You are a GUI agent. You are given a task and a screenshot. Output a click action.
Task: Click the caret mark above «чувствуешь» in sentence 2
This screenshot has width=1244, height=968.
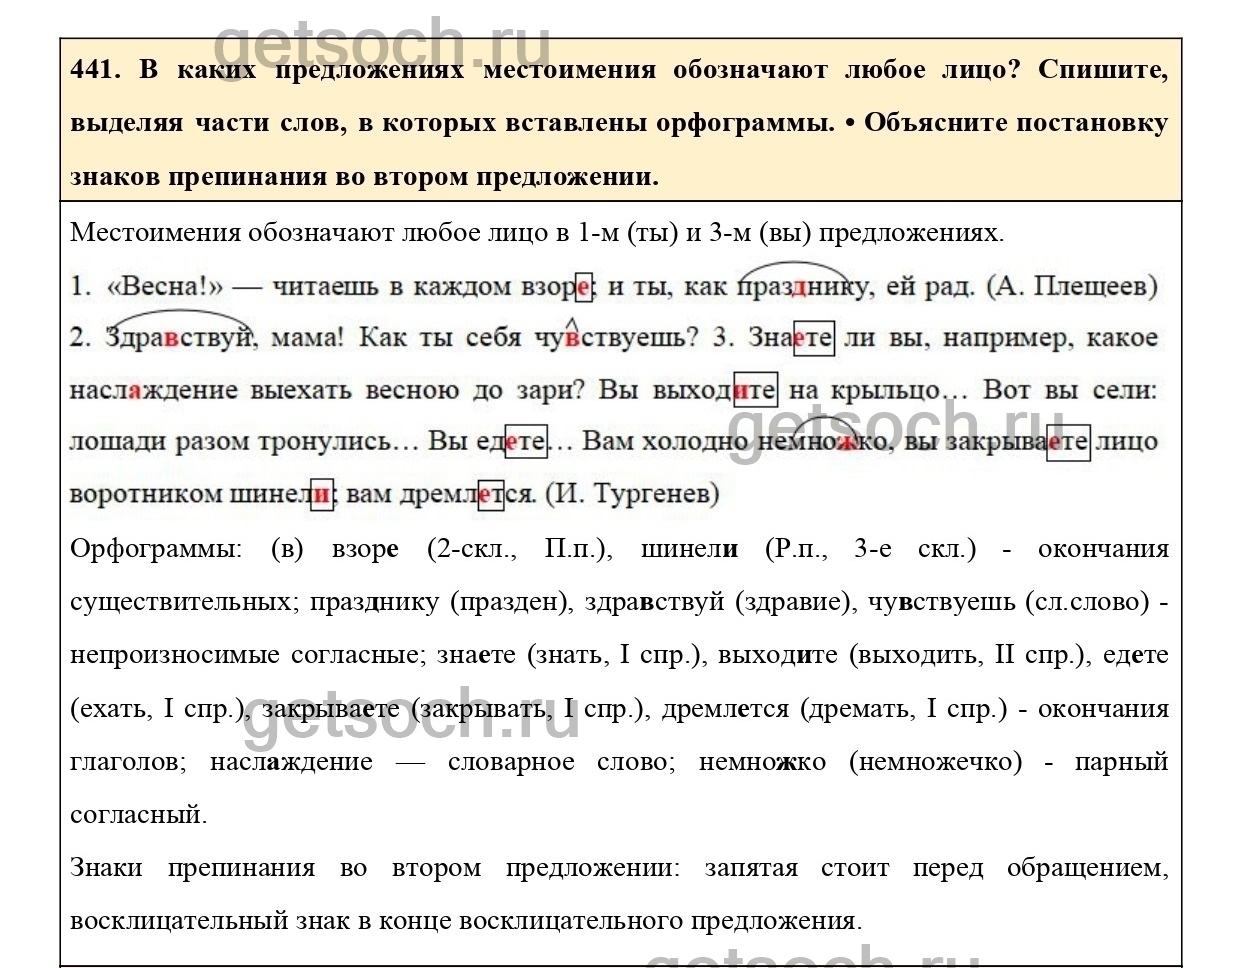point(571,322)
